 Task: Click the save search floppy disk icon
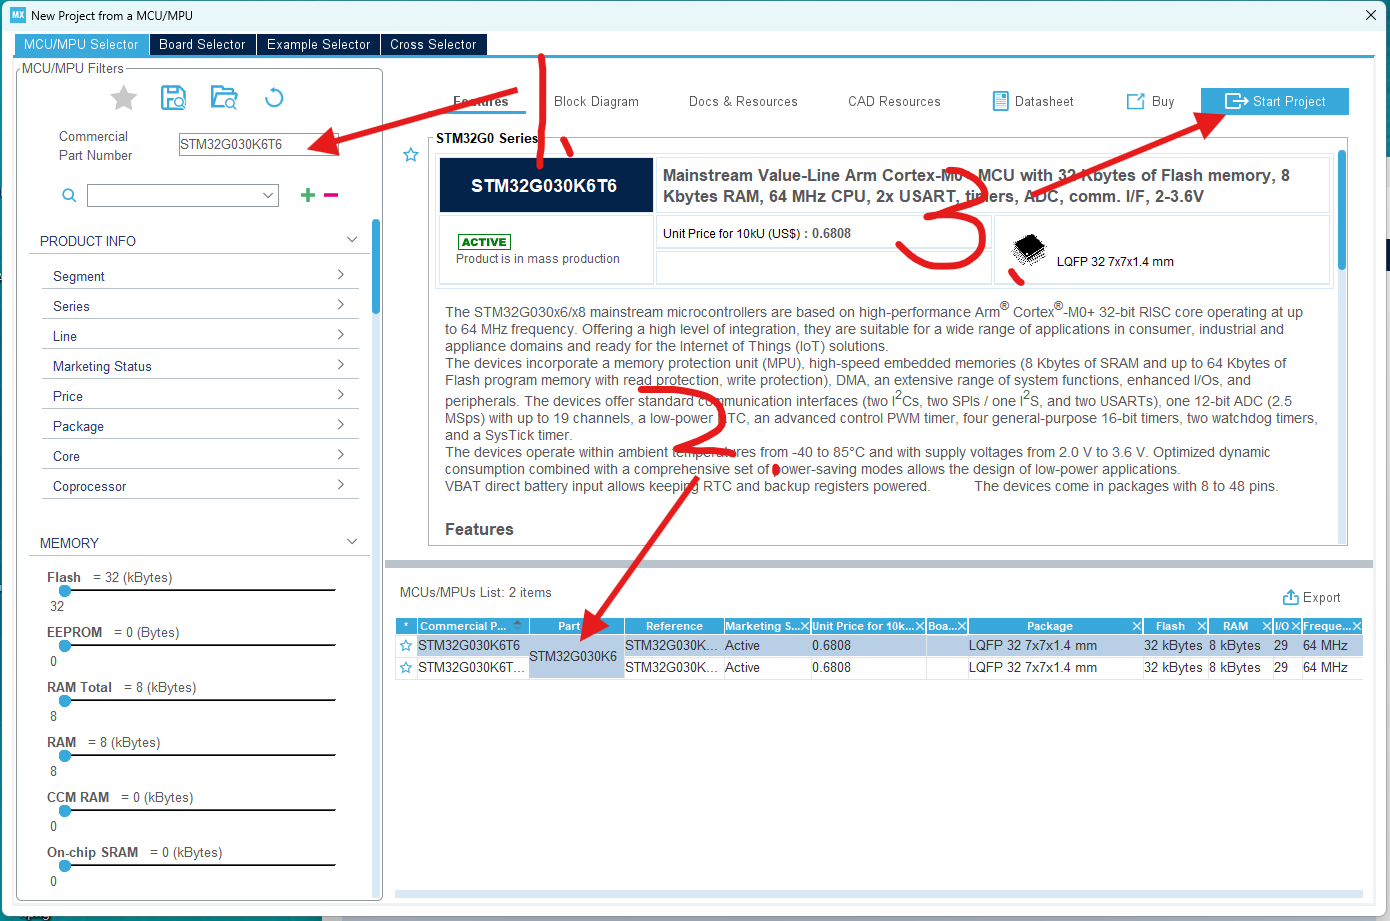(174, 97)
